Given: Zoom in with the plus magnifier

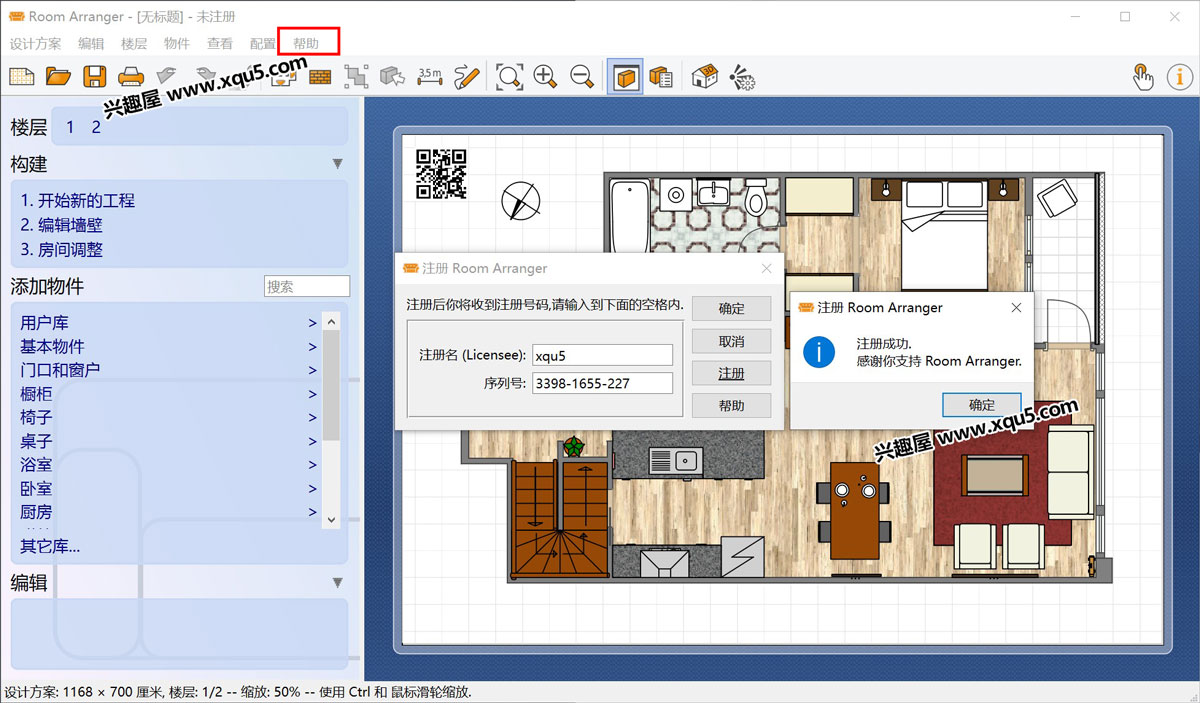Looking at the screenshot, I should (x=545, y=76).
